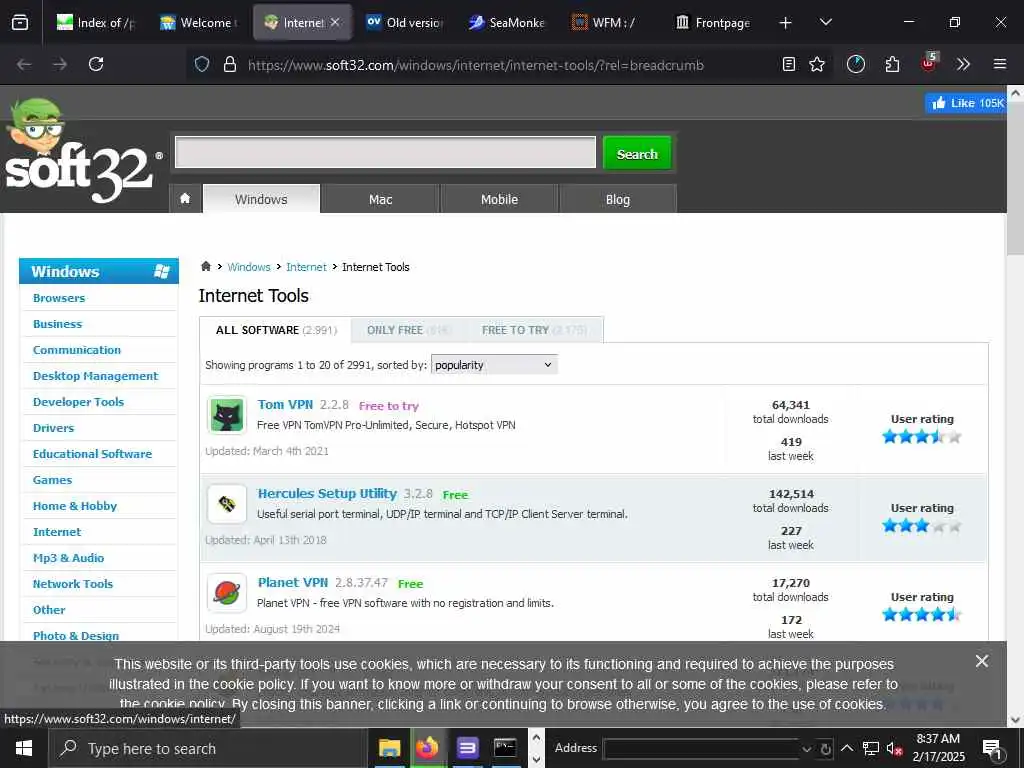Viewport: 1024px width, 768px height.
Task: Click the browser URL address bar
Action: pyautogui.click(x=475, y=65)
